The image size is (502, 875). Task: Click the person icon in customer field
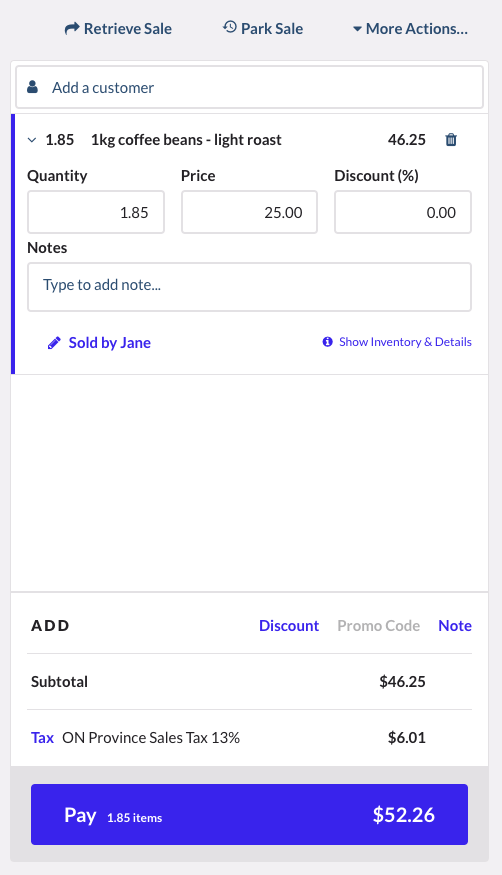coord(33,87)
